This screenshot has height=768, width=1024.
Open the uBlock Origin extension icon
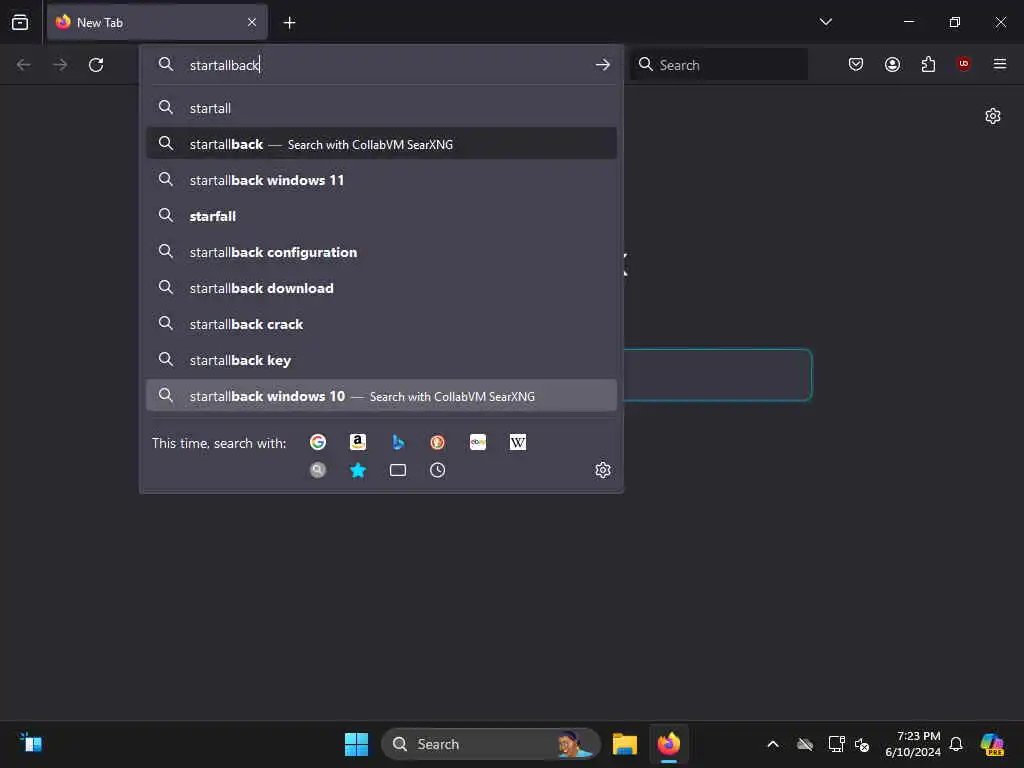coord(963,63)
